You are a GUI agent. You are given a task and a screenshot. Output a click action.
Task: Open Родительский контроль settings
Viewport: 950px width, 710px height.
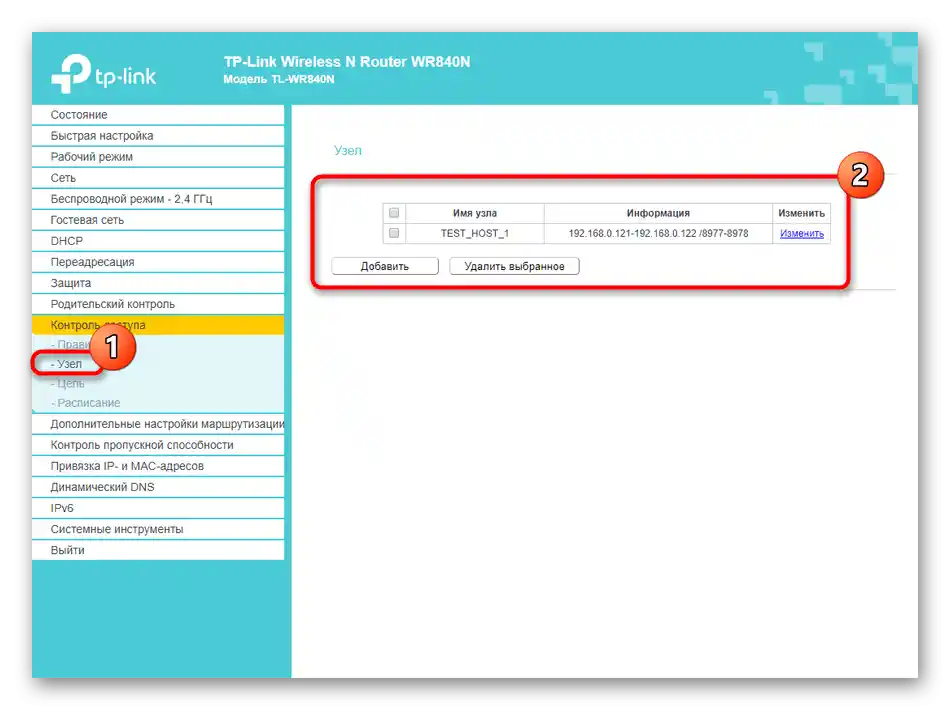[158, 304]
